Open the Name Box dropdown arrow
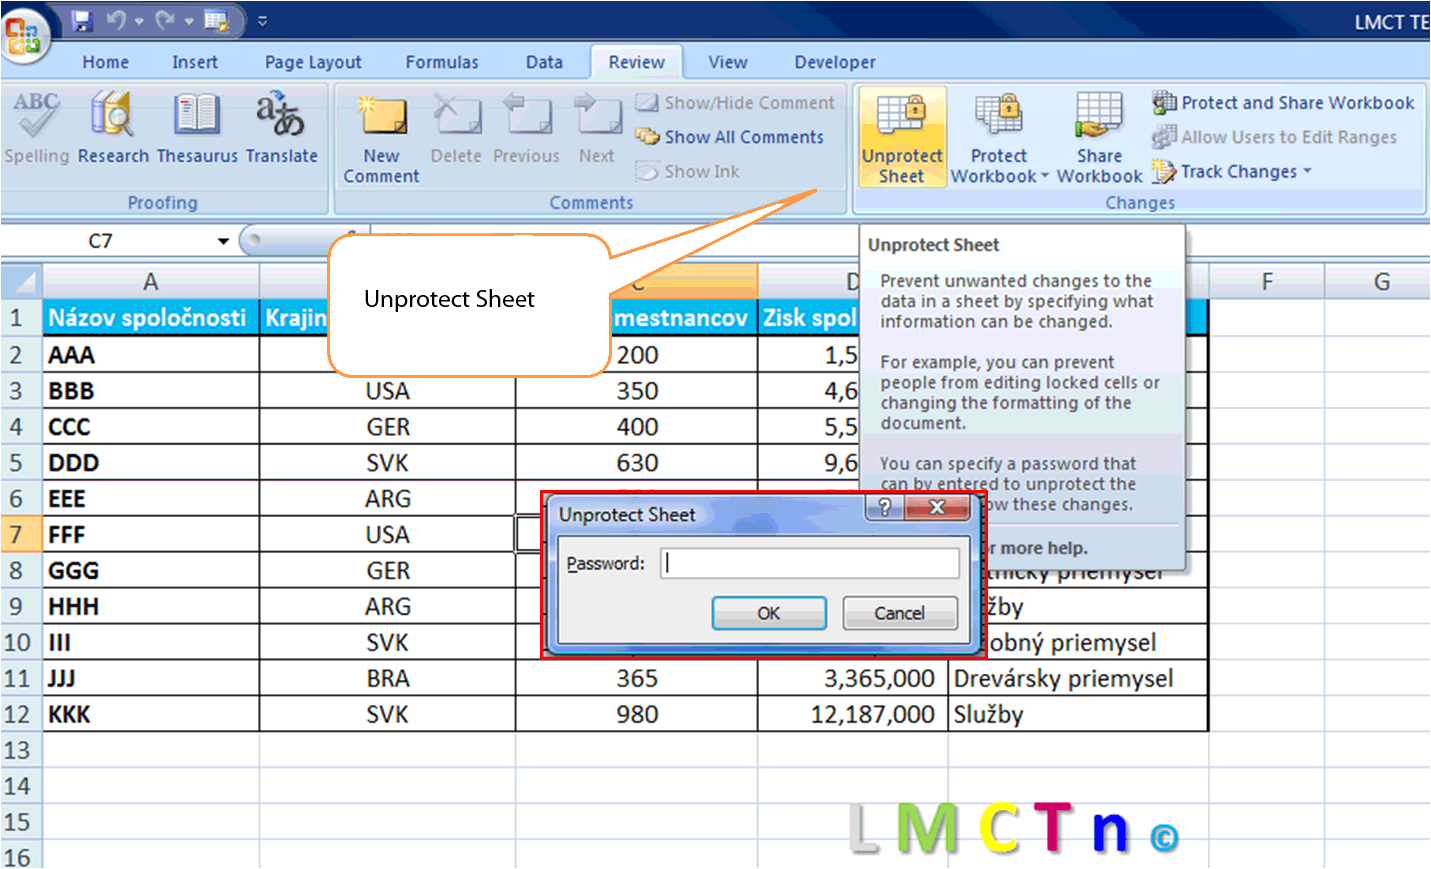 (x=222, y=241)
